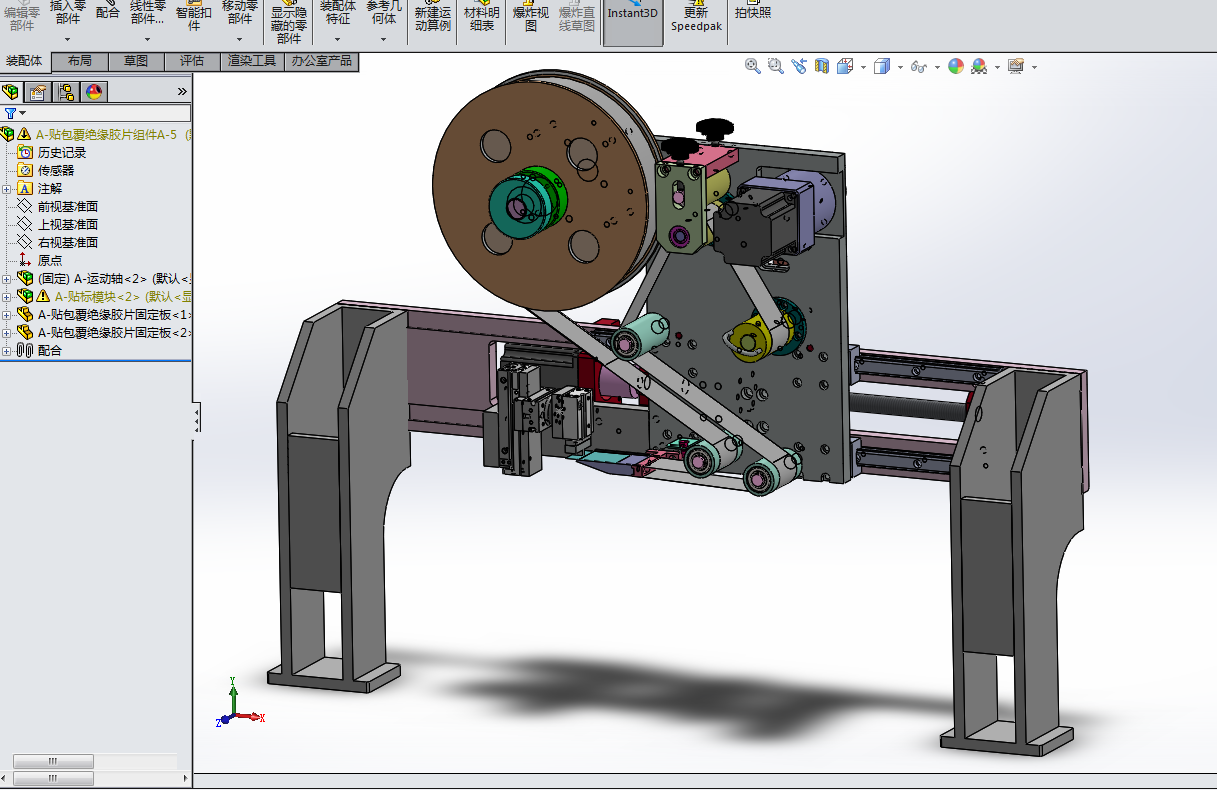
Task: Open the Hide/Show Items glasses dropdown
Action: [937, 68]
